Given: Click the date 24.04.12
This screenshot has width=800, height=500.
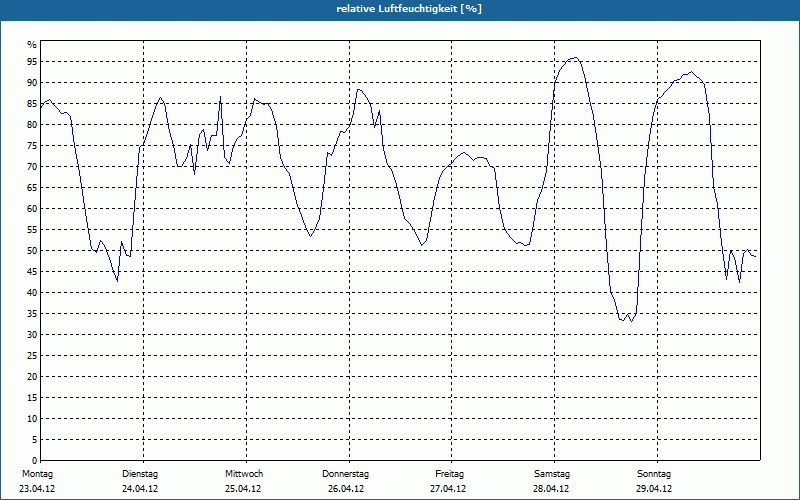Looking at the screenshot, I should 140,489.
